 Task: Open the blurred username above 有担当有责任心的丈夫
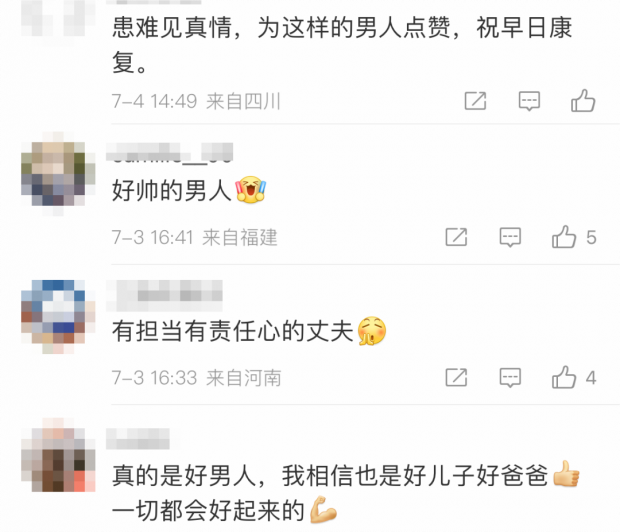click(164, 295)
